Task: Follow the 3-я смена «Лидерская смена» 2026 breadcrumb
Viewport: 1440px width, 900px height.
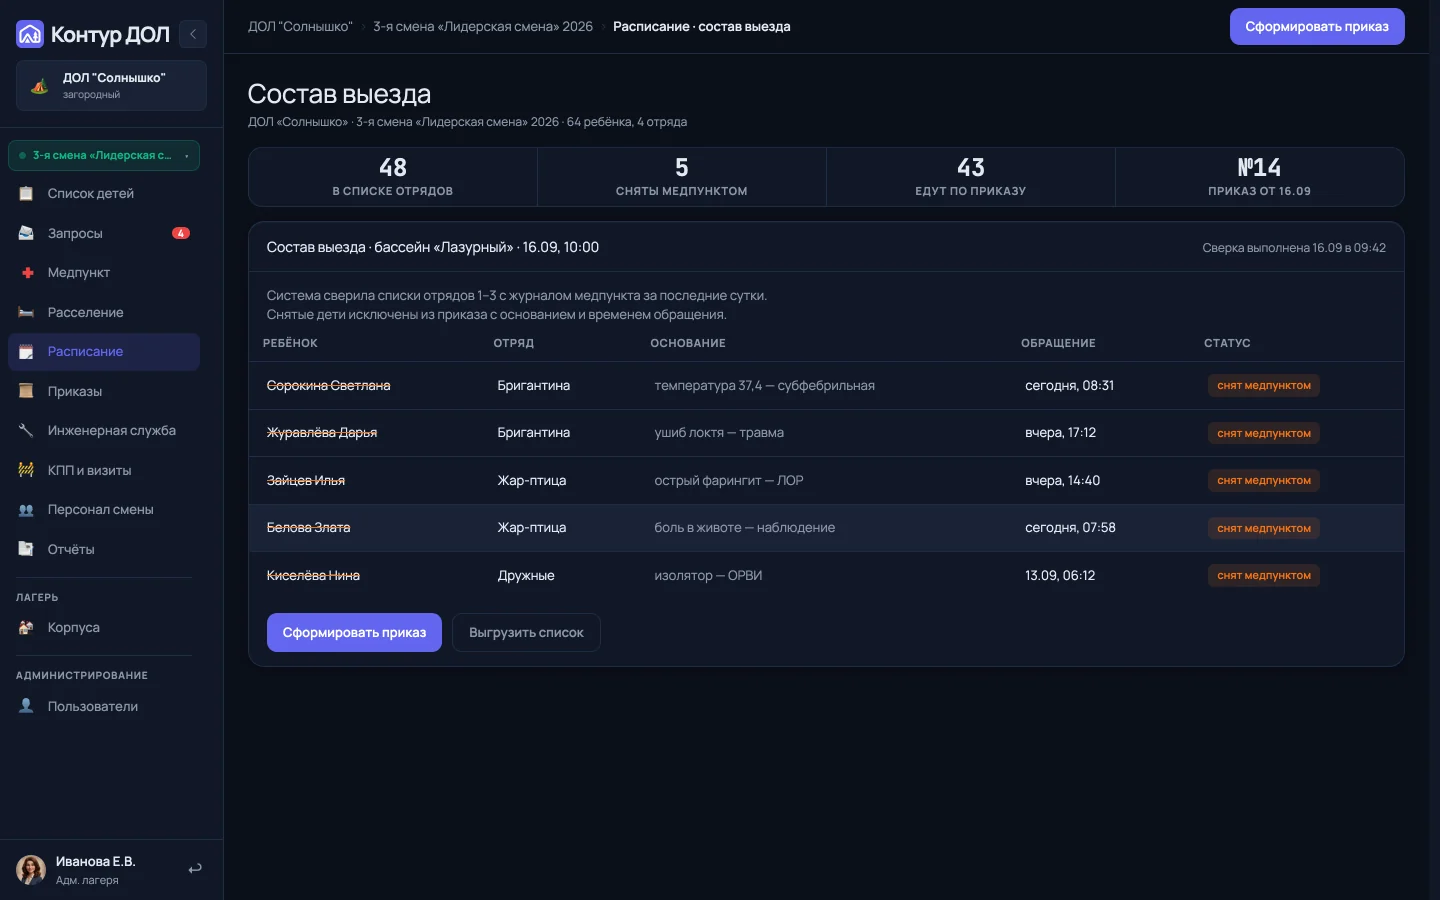Action: (483, 27)
